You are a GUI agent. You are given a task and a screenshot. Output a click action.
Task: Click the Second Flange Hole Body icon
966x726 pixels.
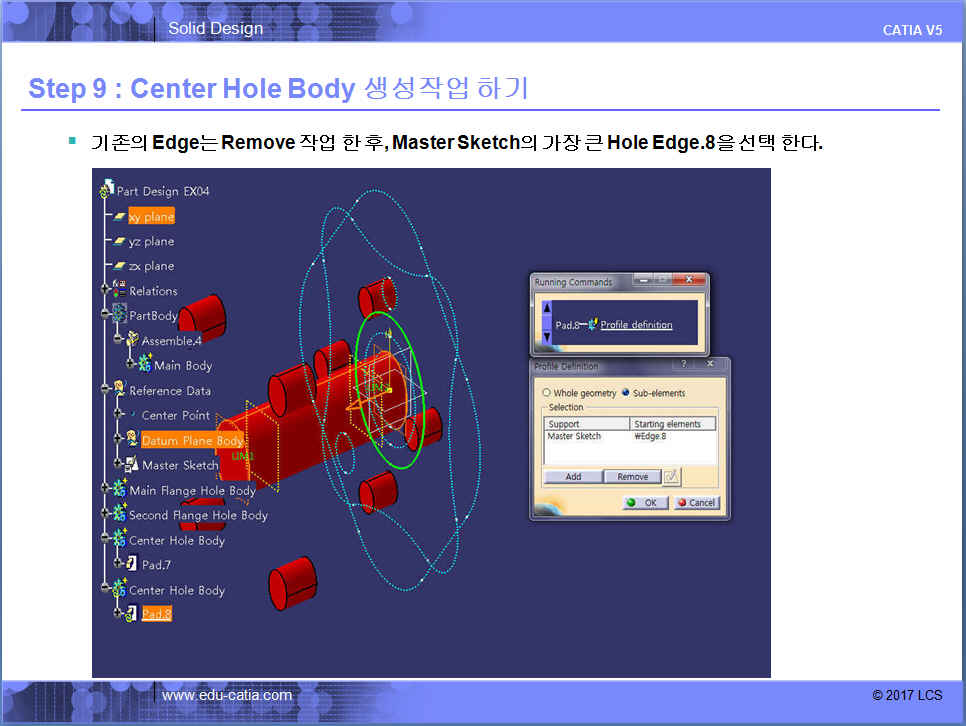coord(119,515)
